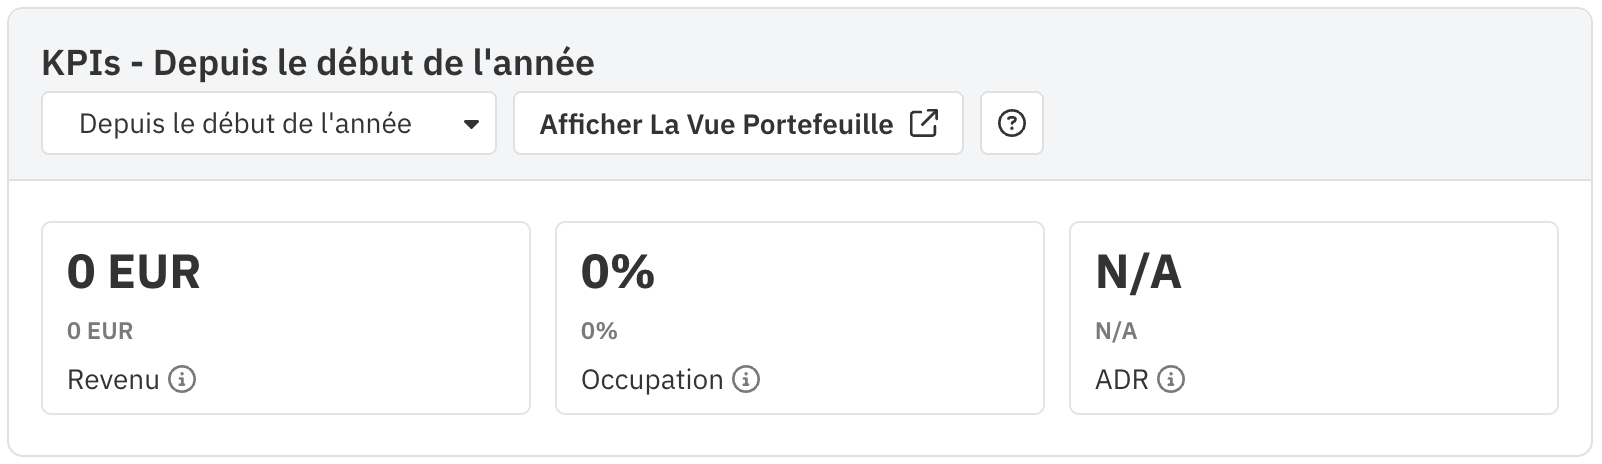Screen dimensions: 1602x464
Task: Click the large 0% occupancy value
Action: click(618, 272)
